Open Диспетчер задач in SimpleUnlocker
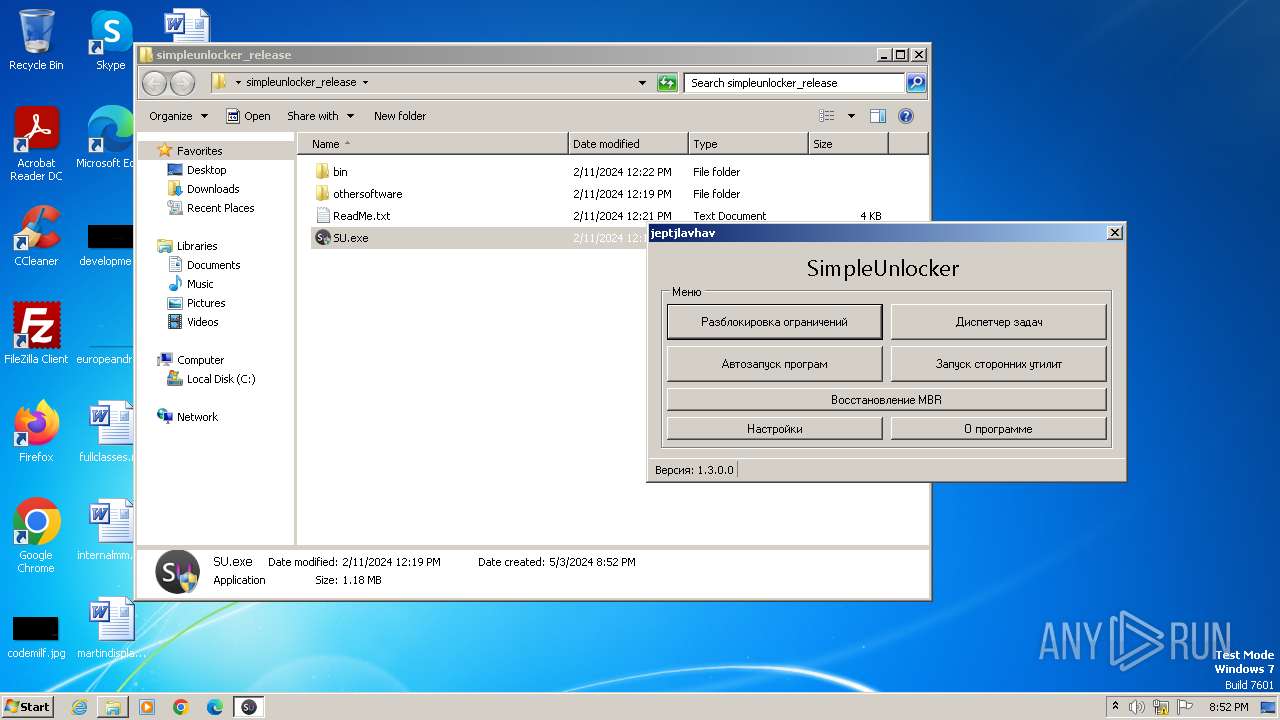 pos(999,322)
